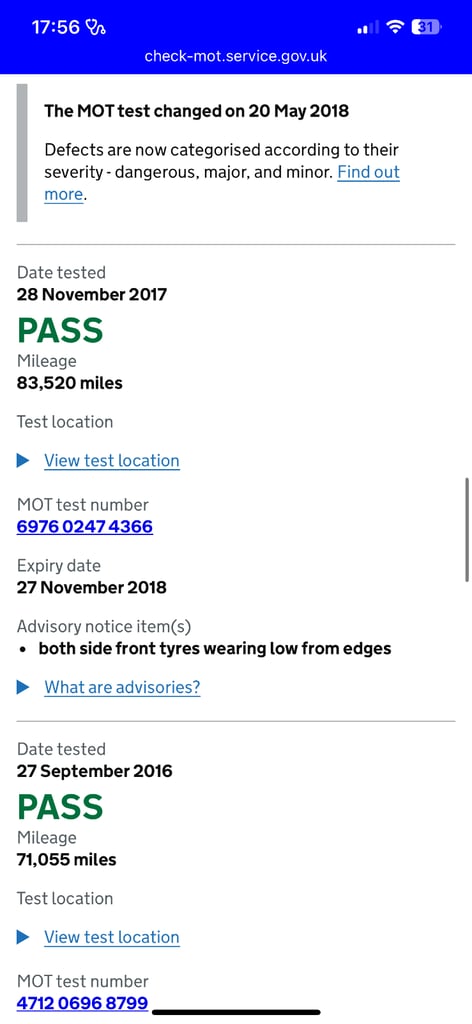This screenshot has height=1024, width=472.
Task: Open MOT test number 4712 0696 8799
Action: pyautogui.click(x=82, y=1003)
